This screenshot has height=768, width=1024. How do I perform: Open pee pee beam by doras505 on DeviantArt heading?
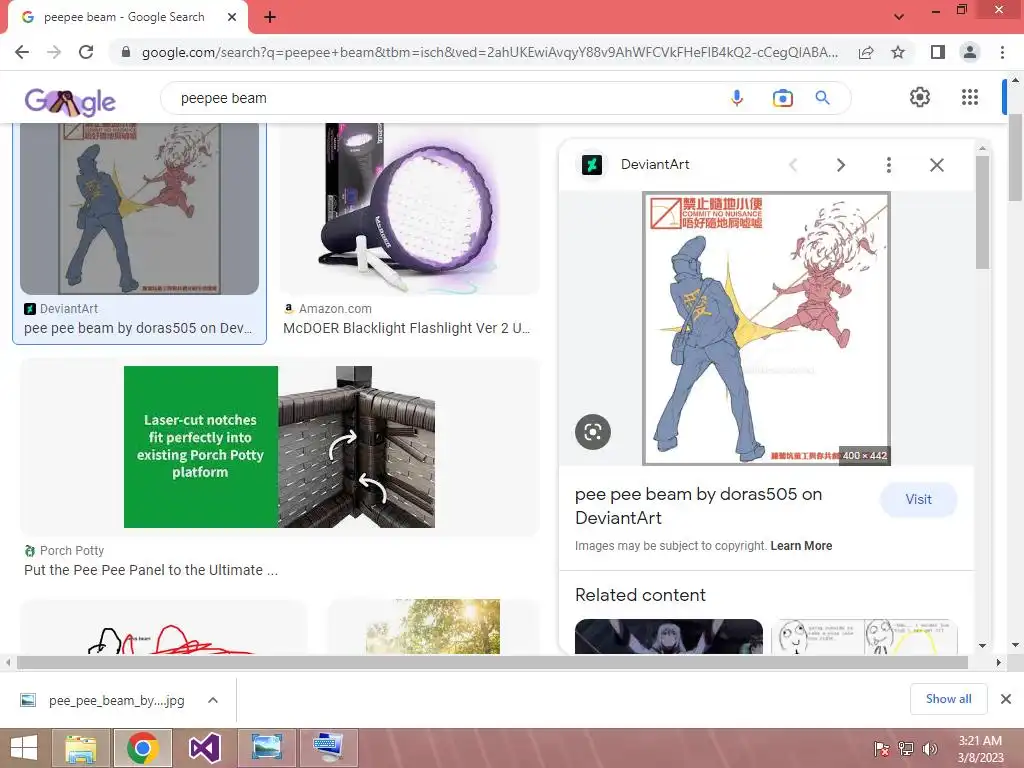click(698, 506)
